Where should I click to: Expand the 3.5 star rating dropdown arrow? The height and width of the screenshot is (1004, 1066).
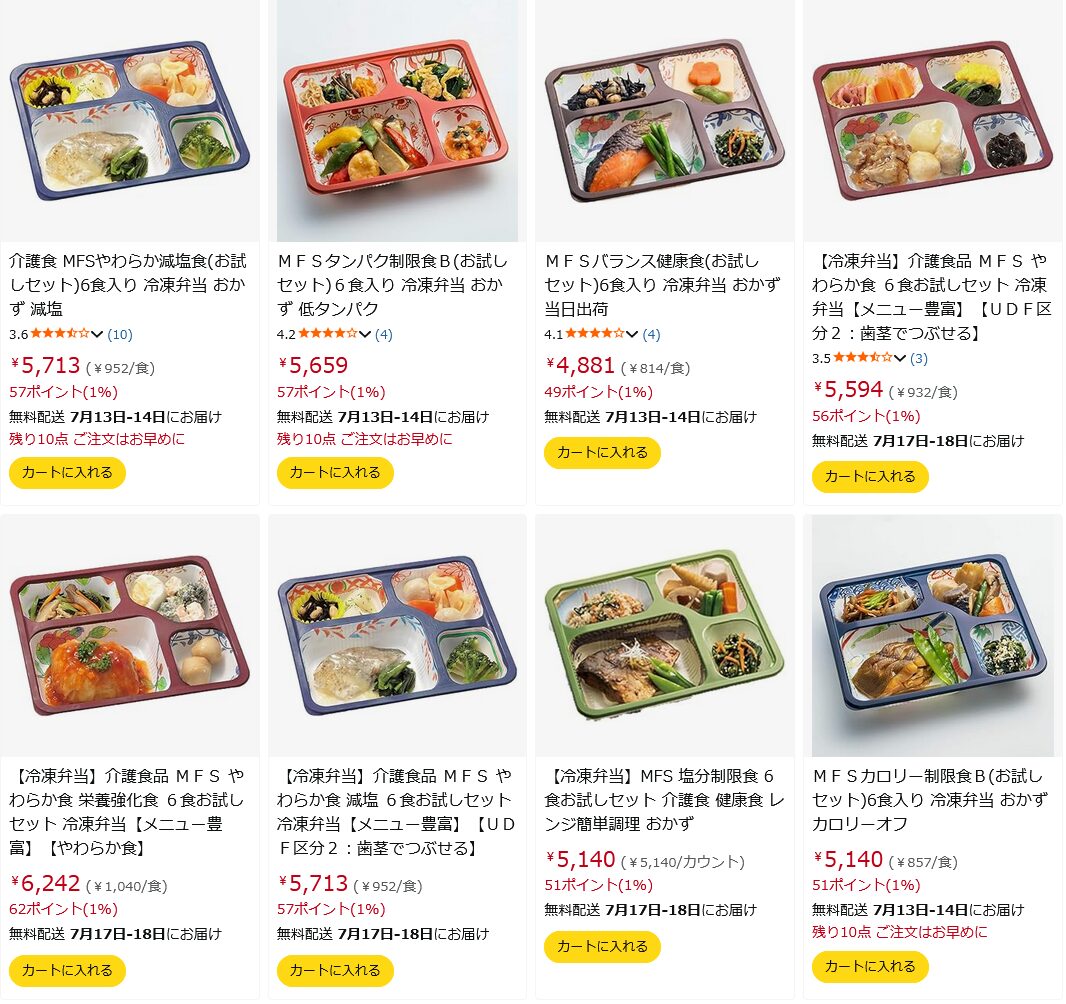(900, 358)
